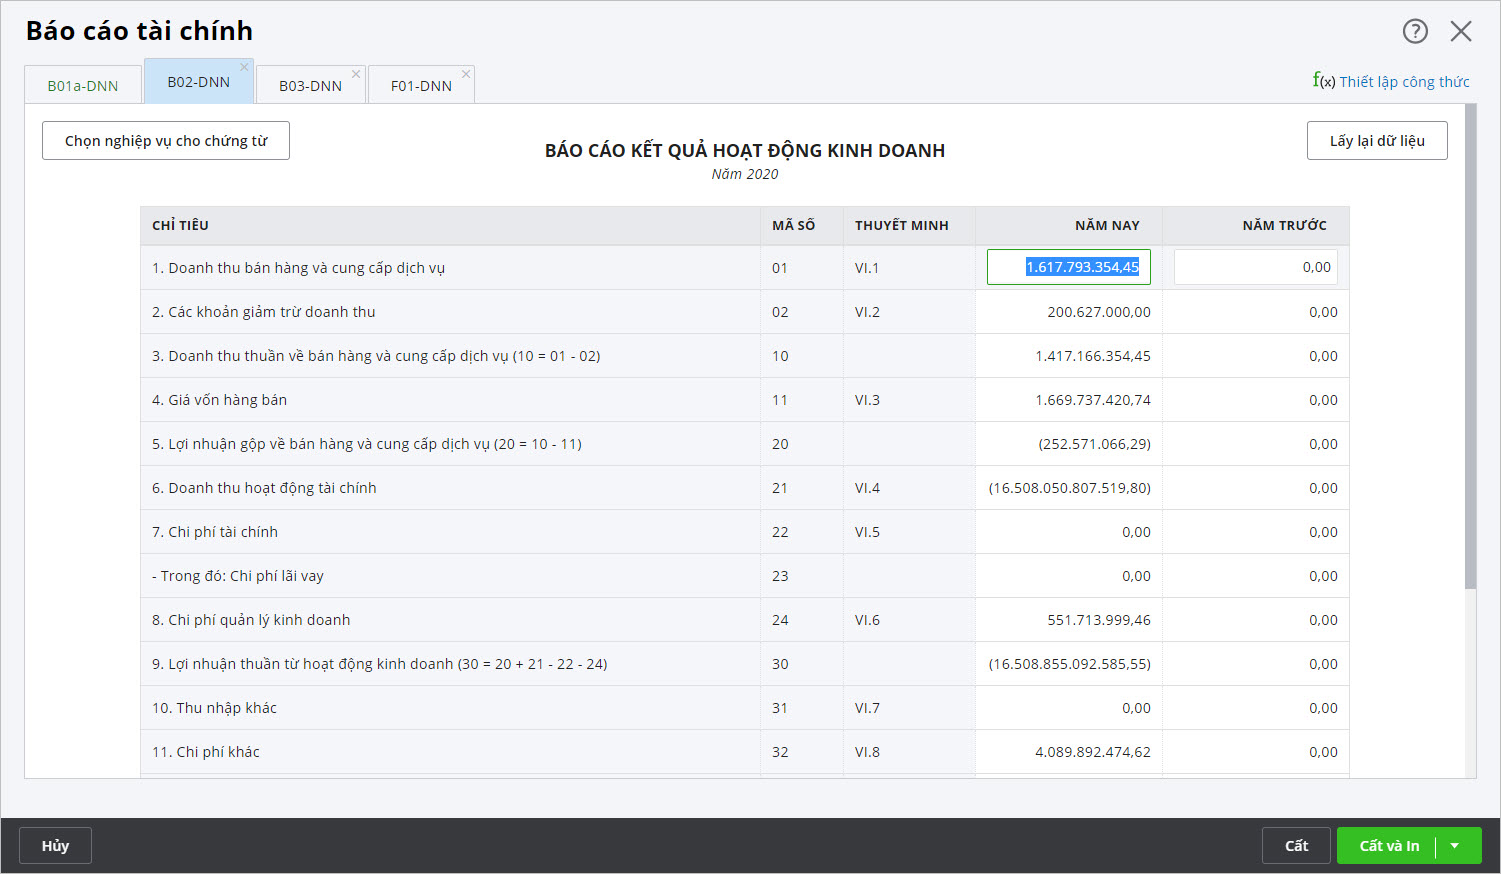This screenshot has height=874, width=1501.
Task: Switch to the B03-DNN tab
Action: pyautogui.click(x=310, y=86)
